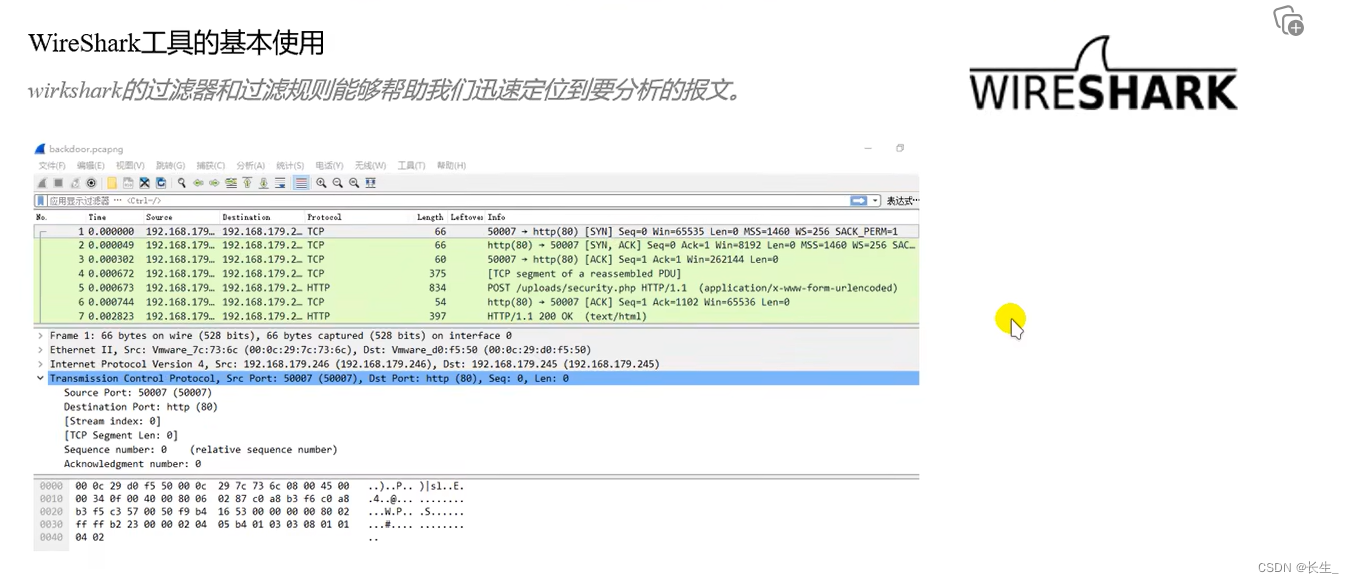This screenshot has height=583, width=1354.
Task: Click the Stop capture square icon
Action: (x=58, y=183)
